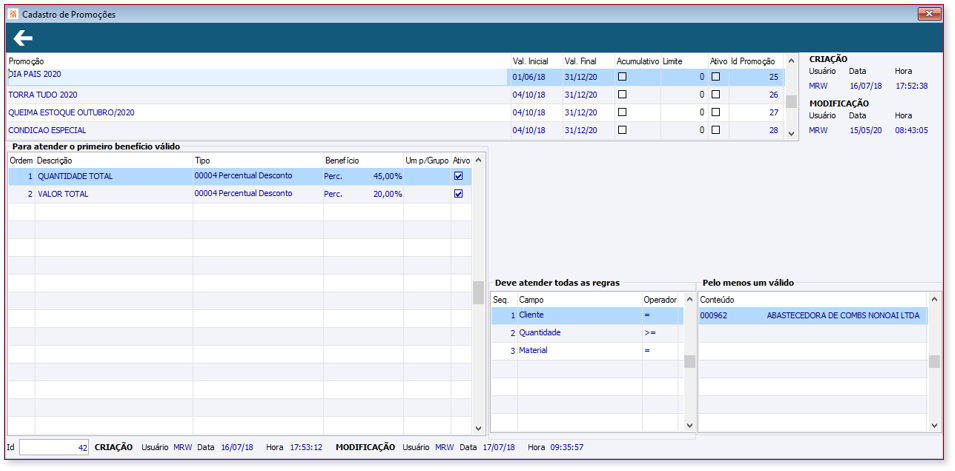This screenshot has height=471, width=955.
Task: Click the 45,00% percentage value
Action: coord(387,176)
